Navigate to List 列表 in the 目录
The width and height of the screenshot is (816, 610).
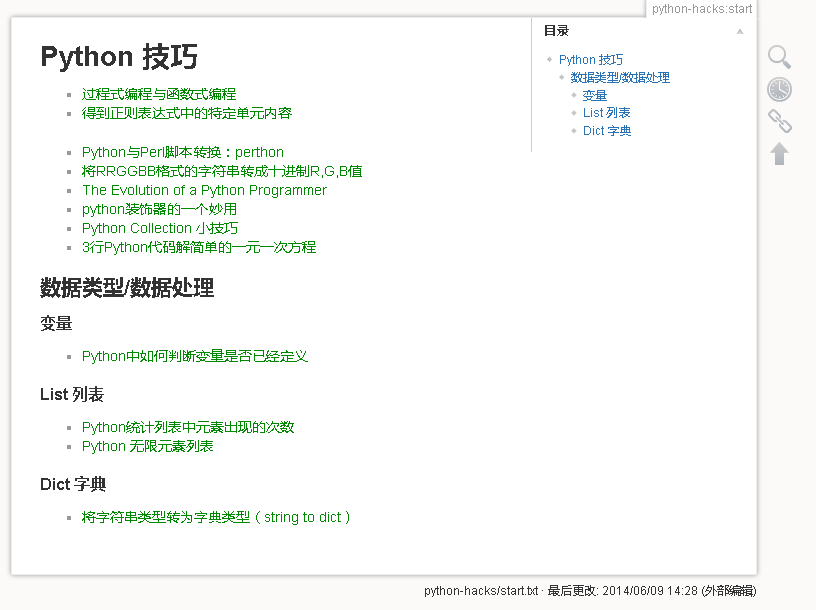point(607,113)
